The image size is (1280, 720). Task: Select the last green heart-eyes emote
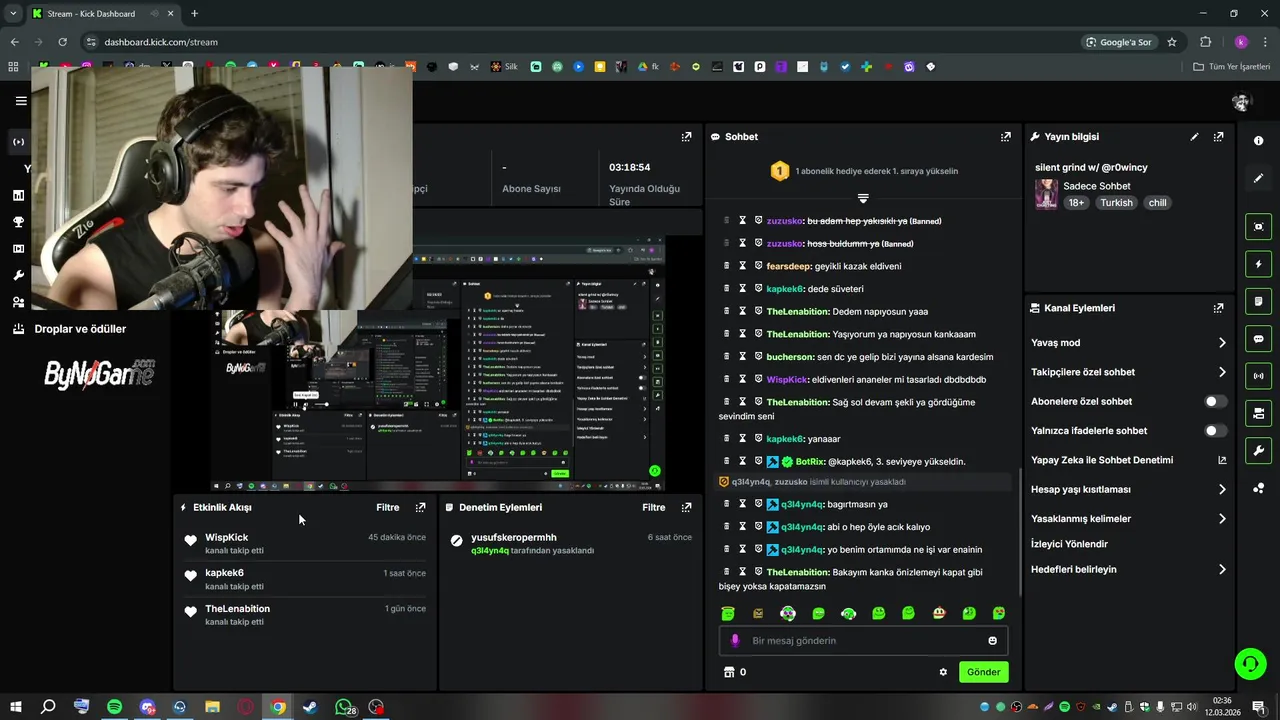click(x=999, y=614)
